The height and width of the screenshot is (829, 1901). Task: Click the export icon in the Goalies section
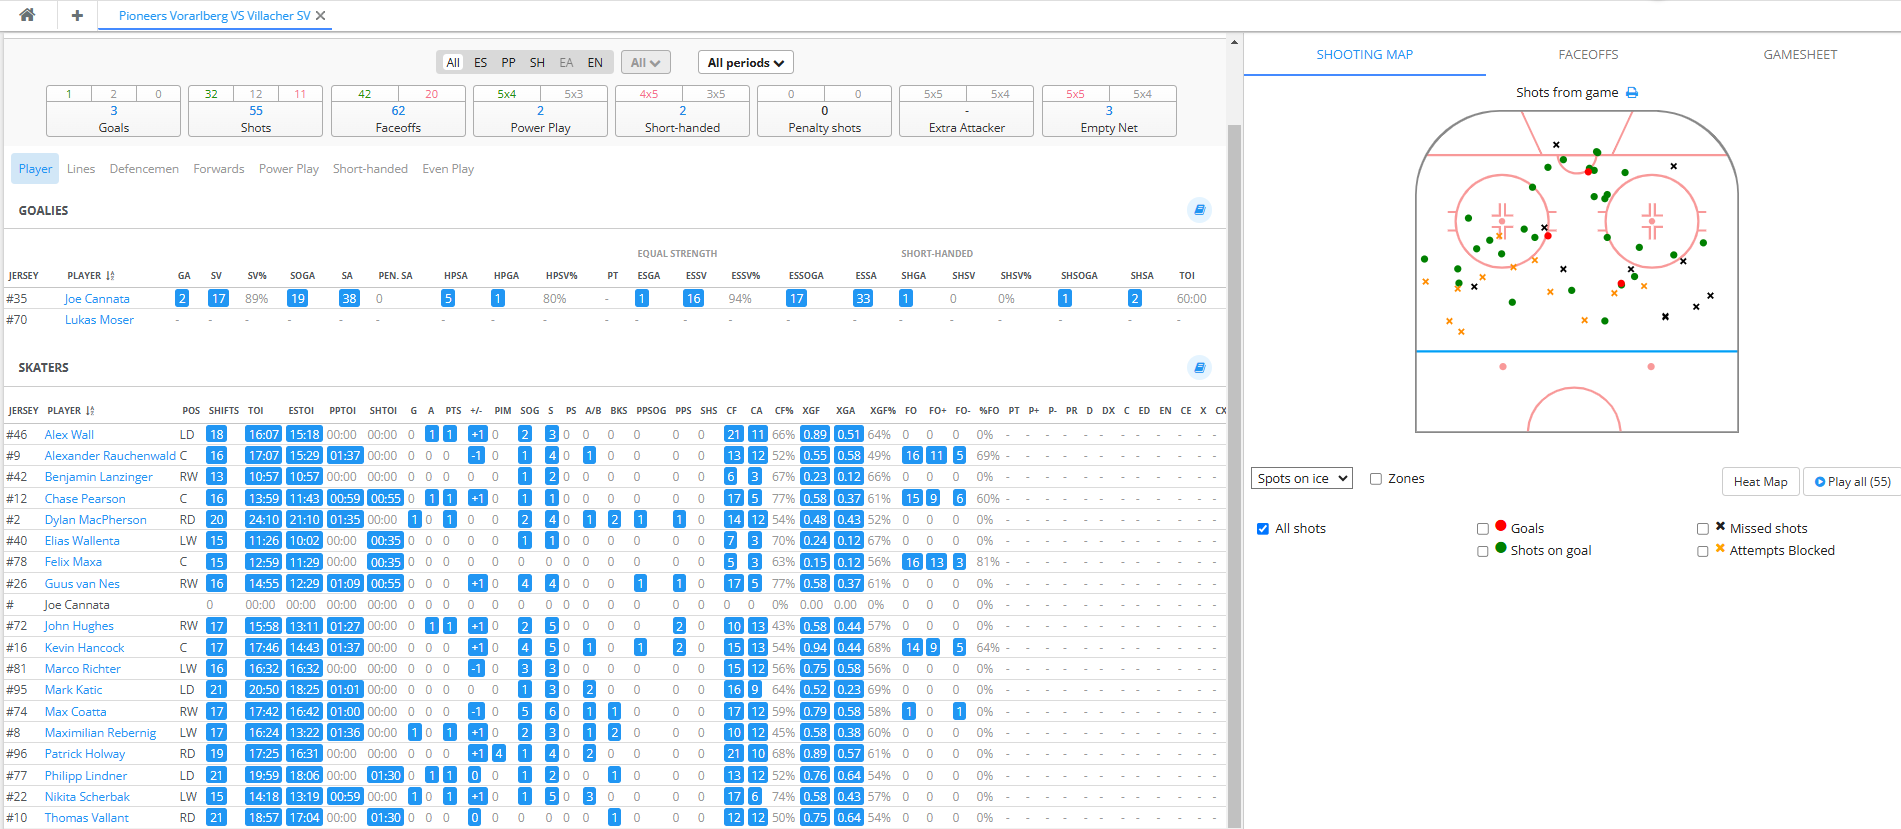[1199, 210]
